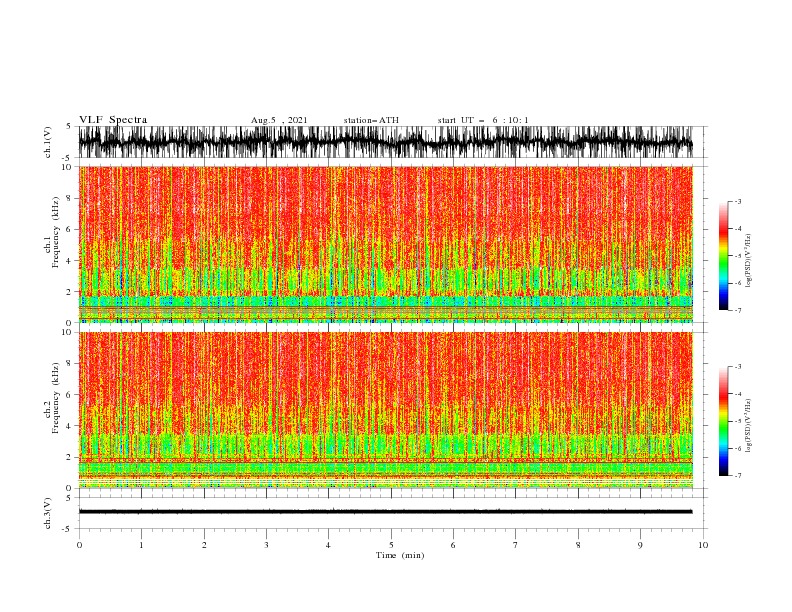This screenshot has width=792, height=612.
Task: Click the ch.1 color bar "log(PSD)(V²/Hz)" label
Action: pyautogui.click(x=749, y=261)
